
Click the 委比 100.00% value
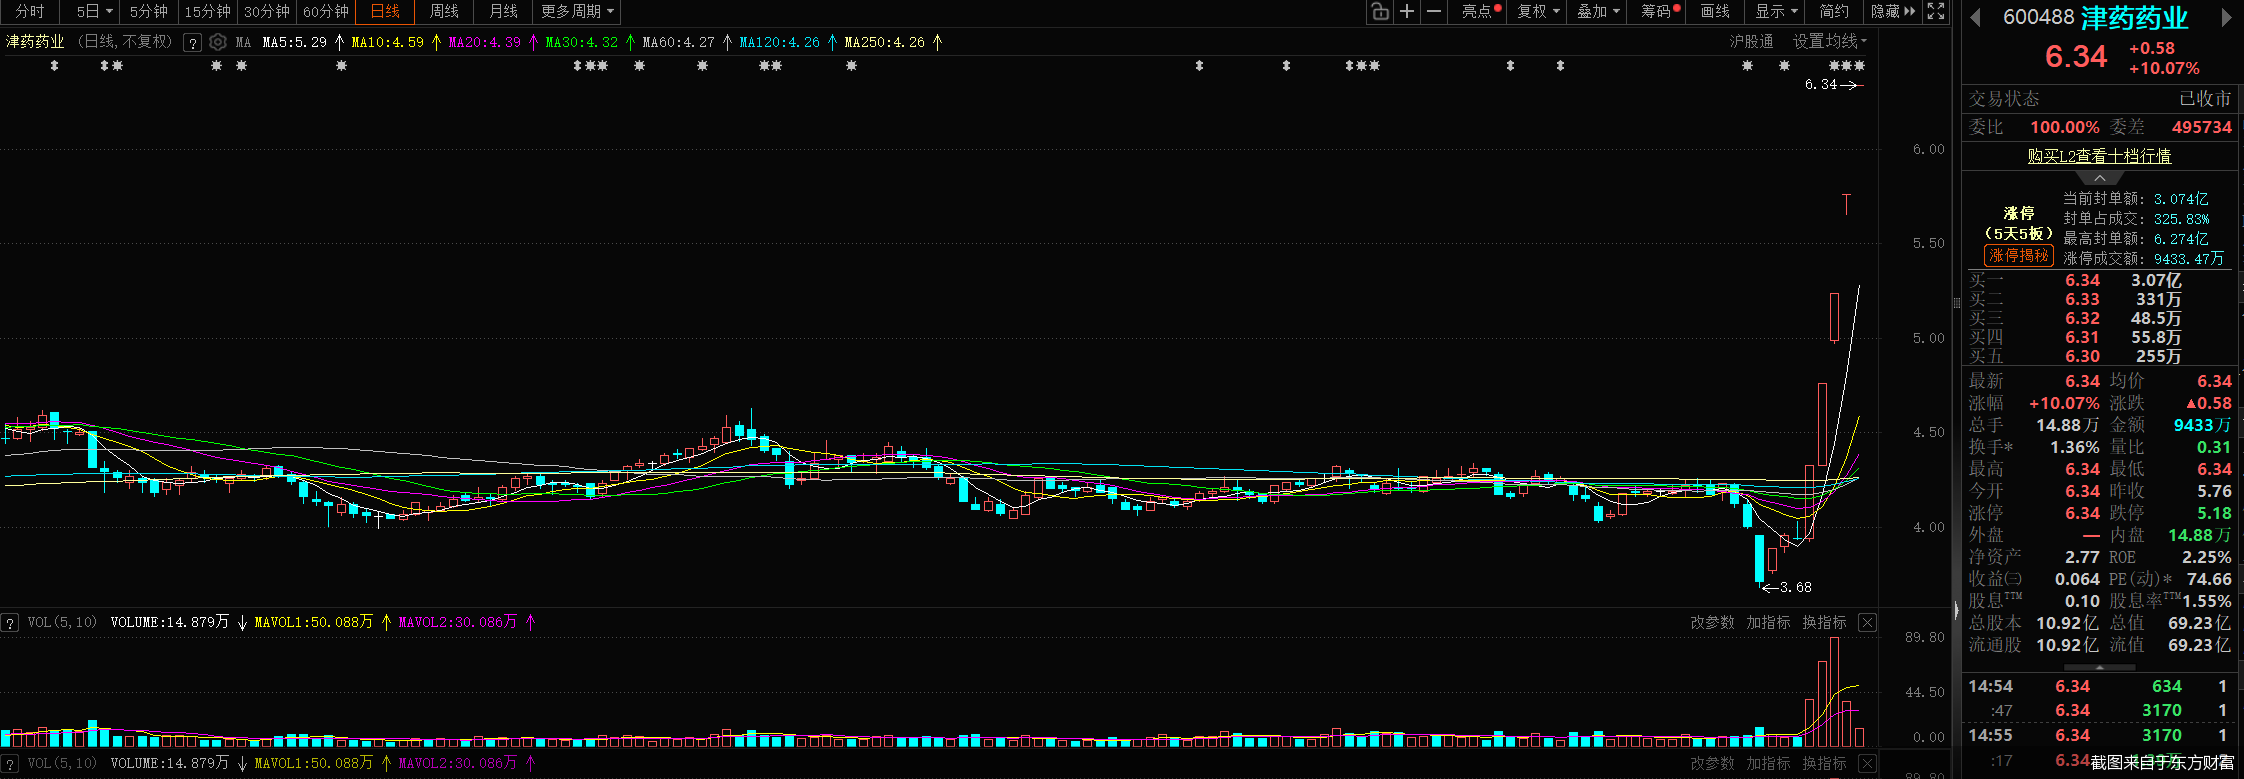pos(2064,127)
